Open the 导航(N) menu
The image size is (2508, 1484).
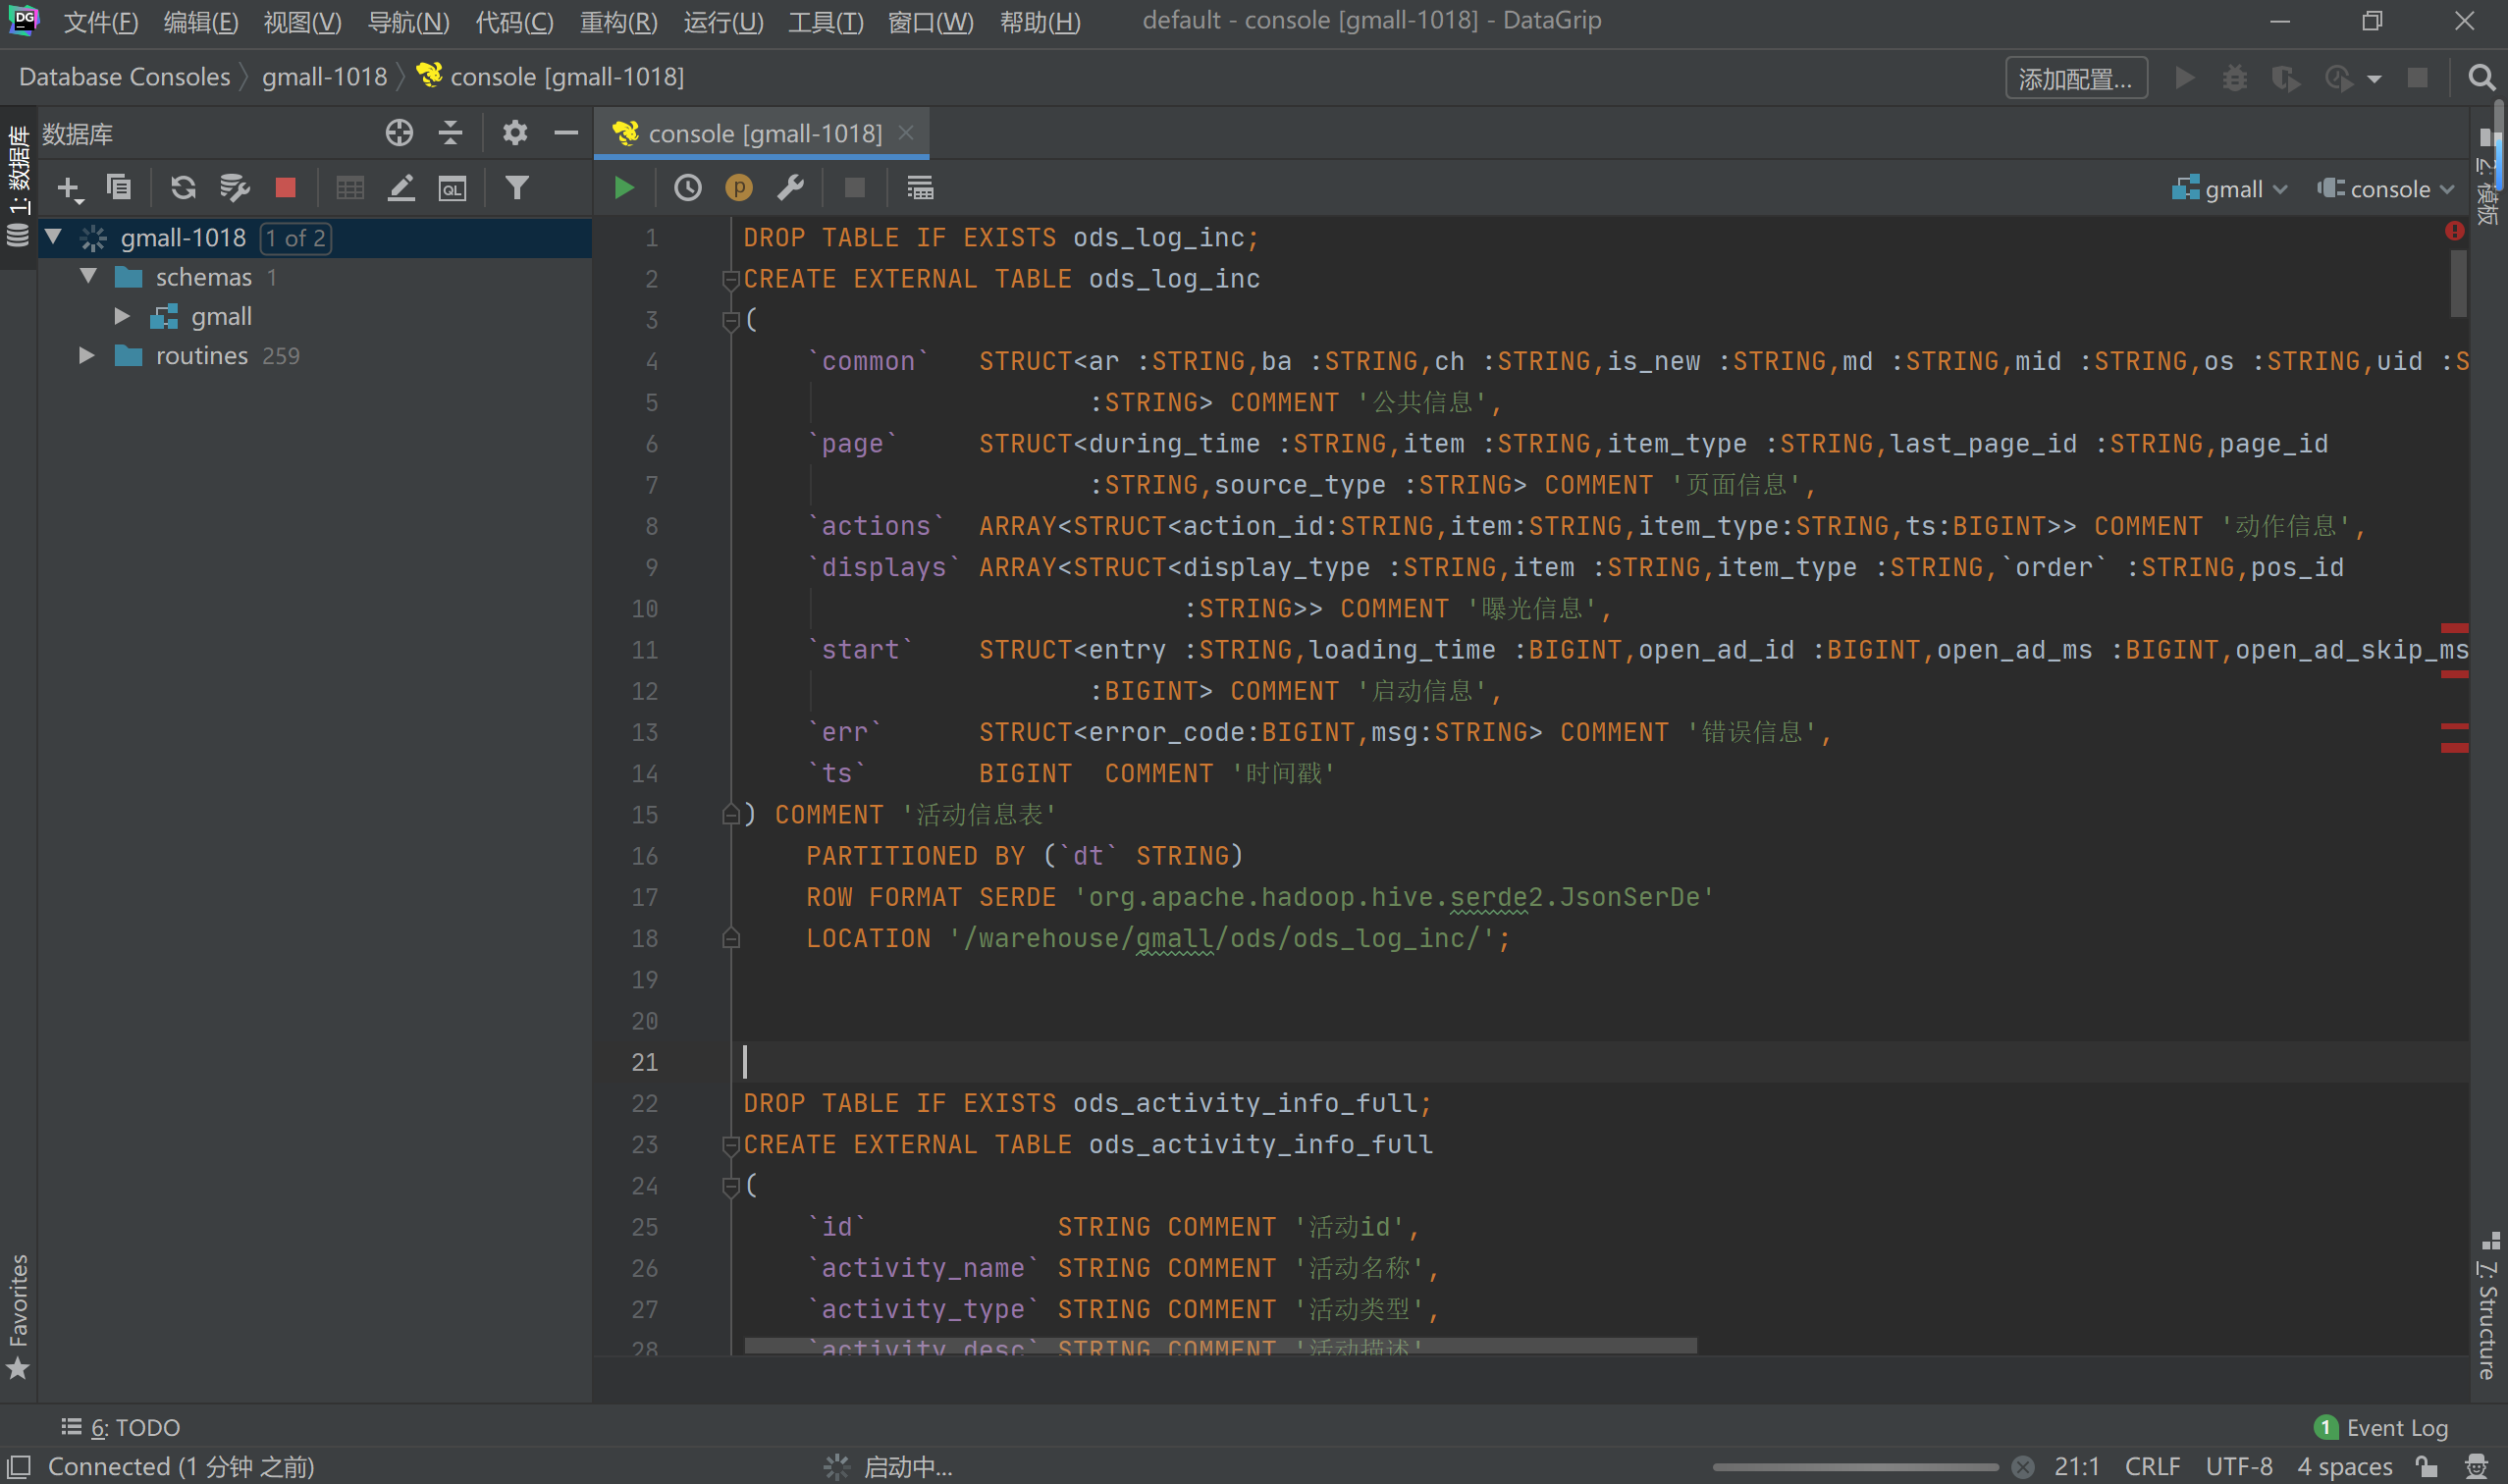[x=408, y=22]
